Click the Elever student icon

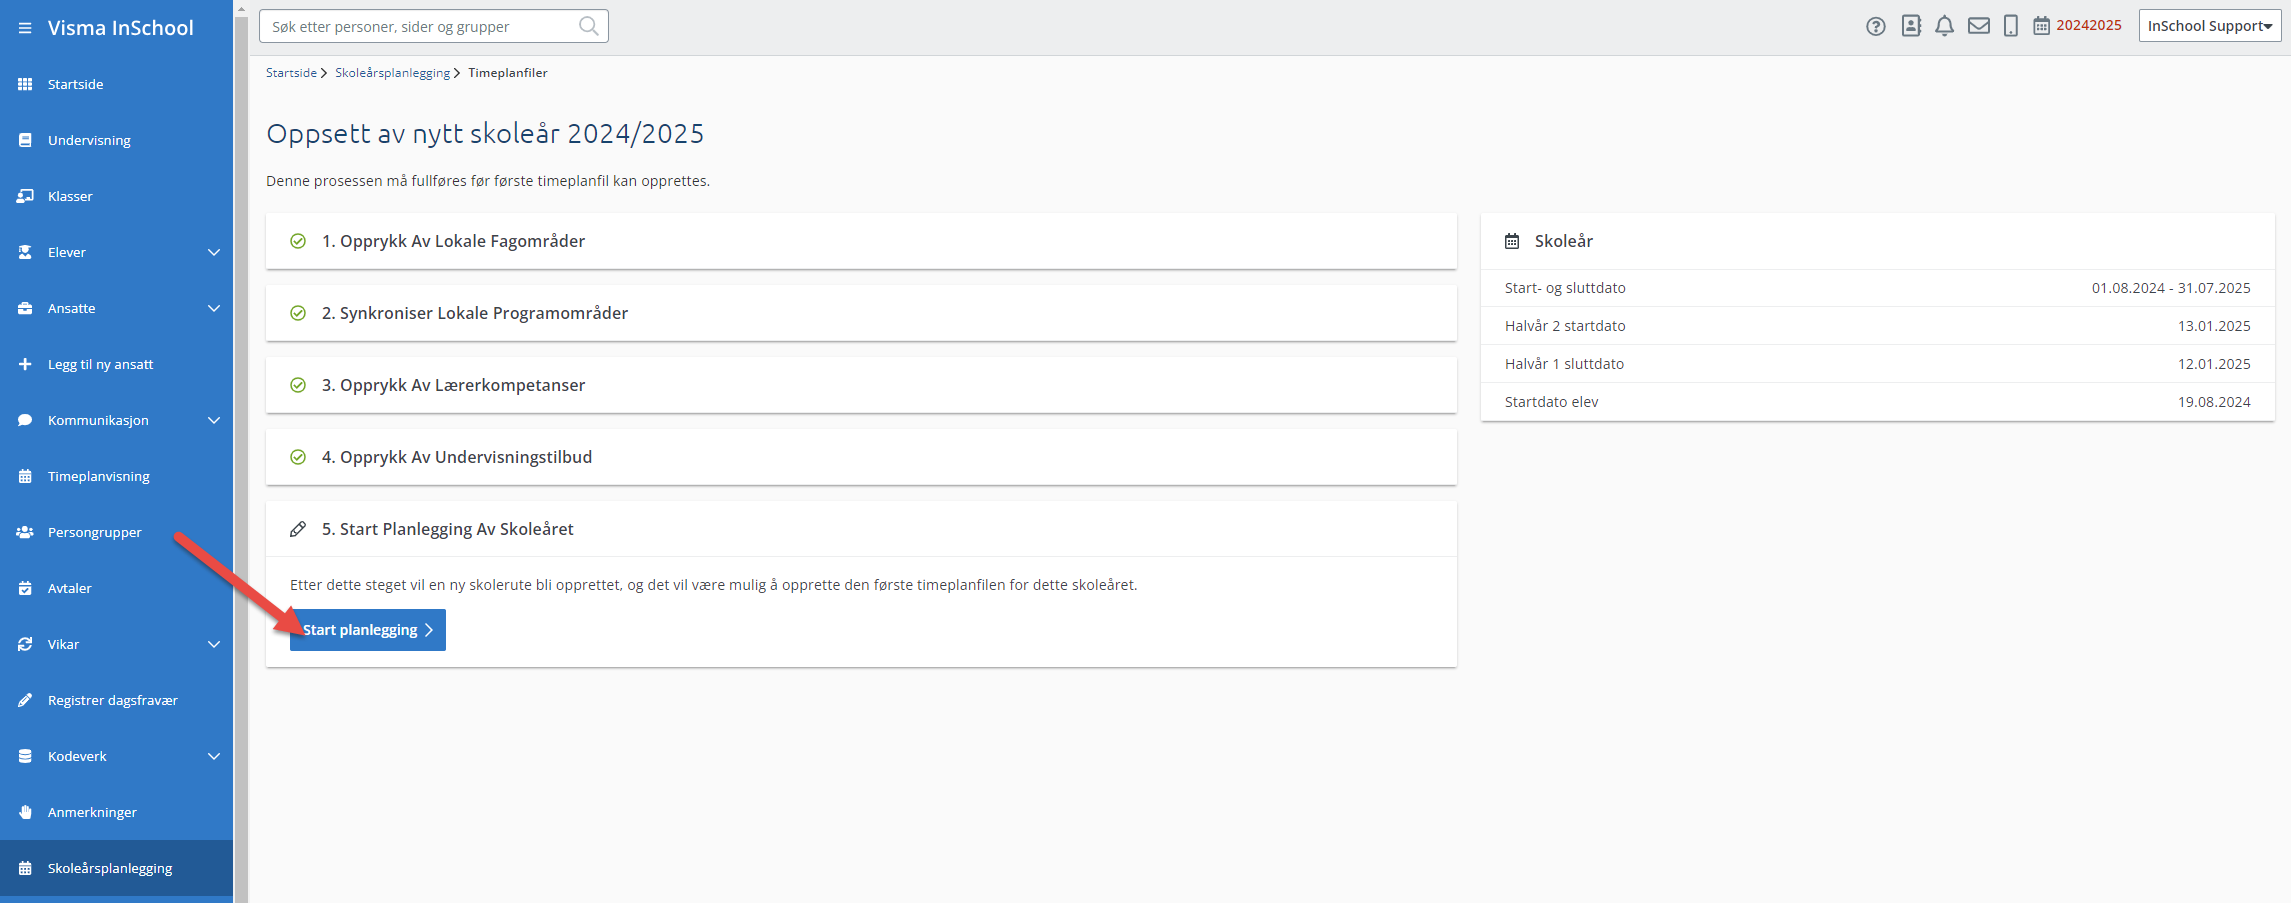click(25, 252)
